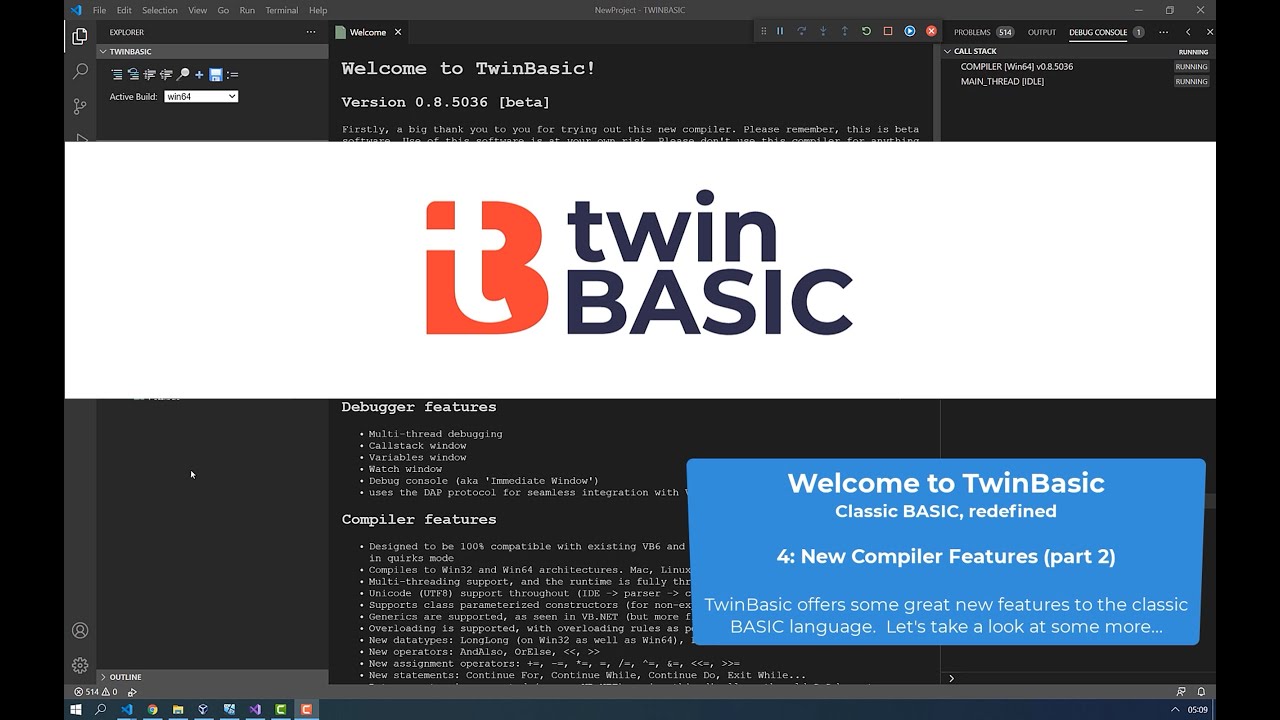Grab the debug toolbar drag handle
The image size is (1280, 720).
click(x=763, y=32)
